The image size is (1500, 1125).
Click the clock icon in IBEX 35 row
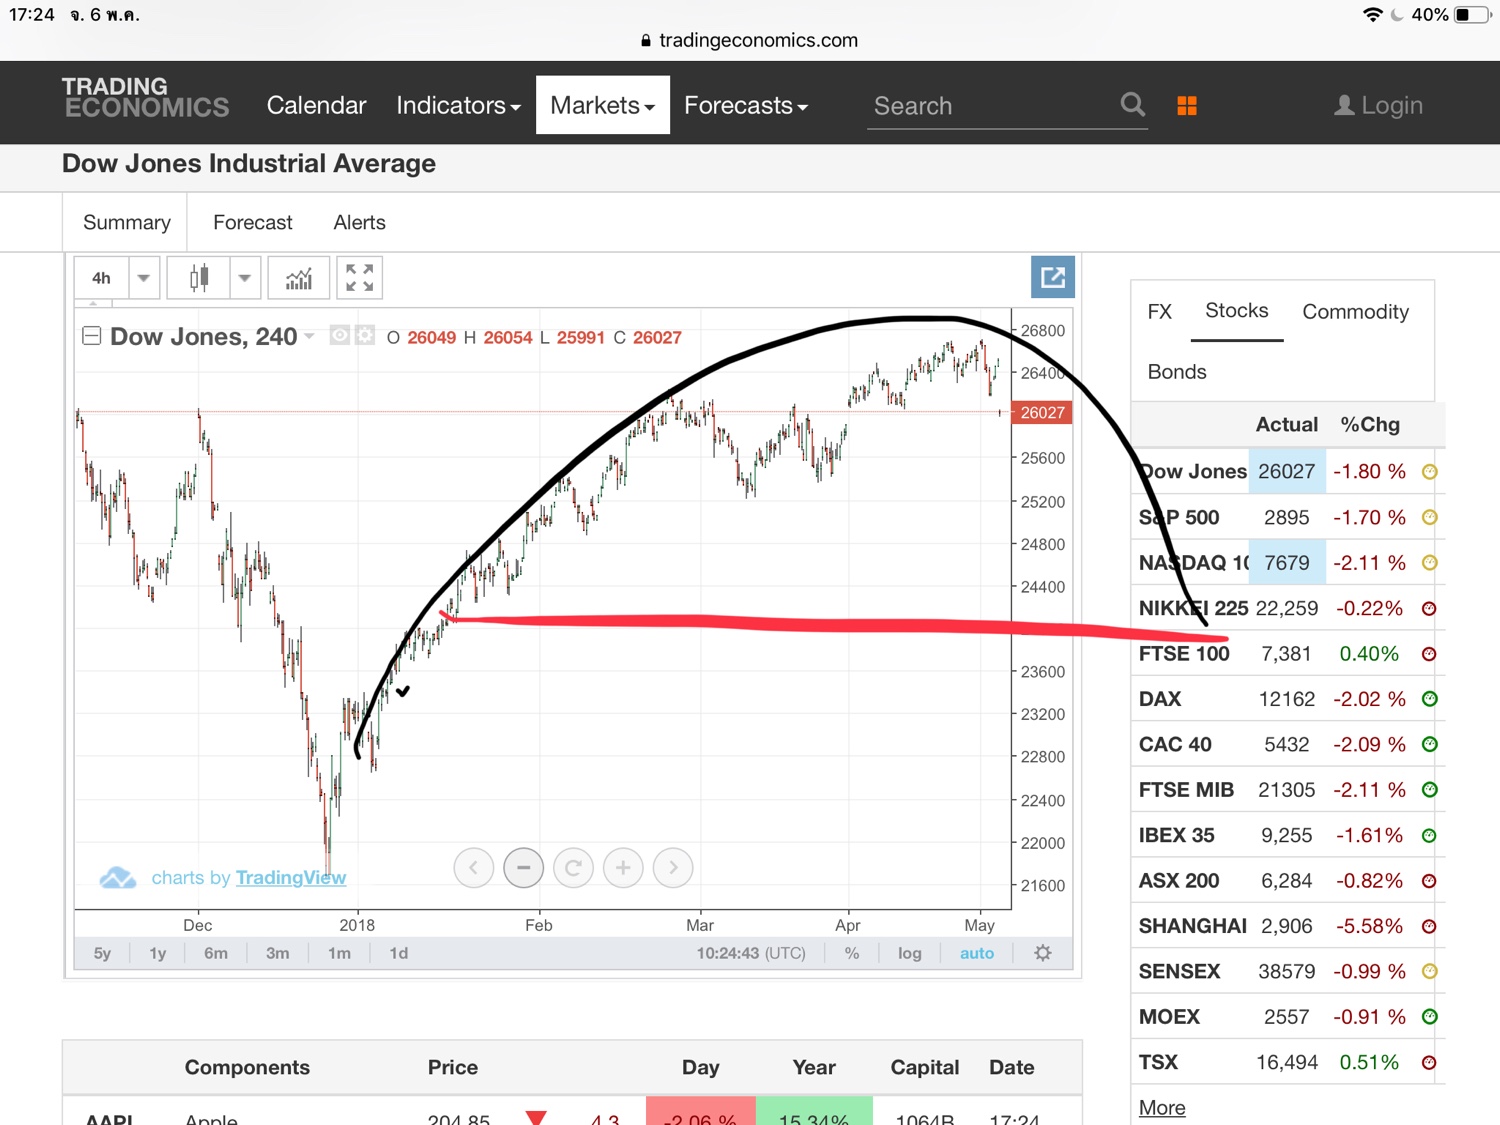1430,835
